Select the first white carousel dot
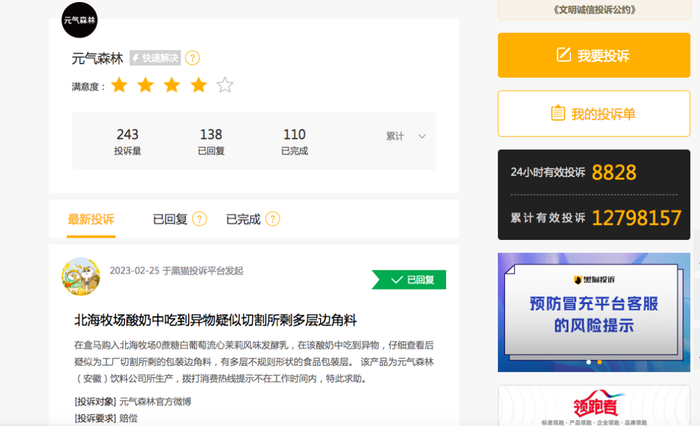 [x=588, y=362]
